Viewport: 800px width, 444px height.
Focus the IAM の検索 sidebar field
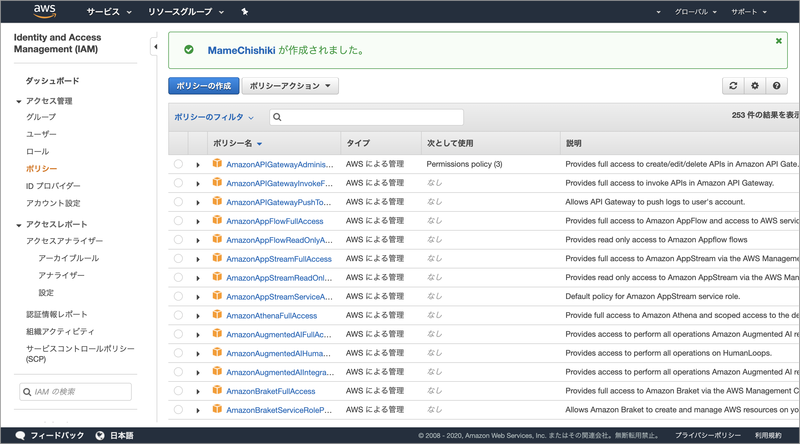[x=76, y=391]
